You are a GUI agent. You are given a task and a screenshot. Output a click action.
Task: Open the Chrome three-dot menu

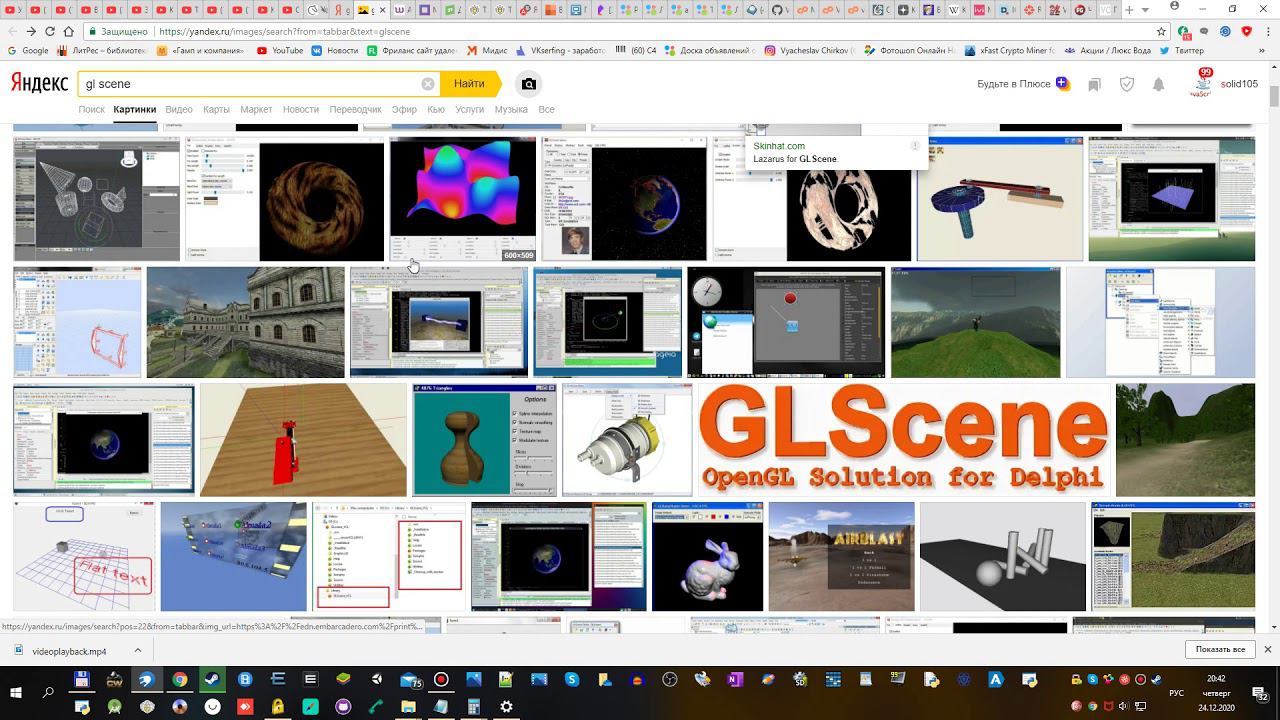[1266, 31]
